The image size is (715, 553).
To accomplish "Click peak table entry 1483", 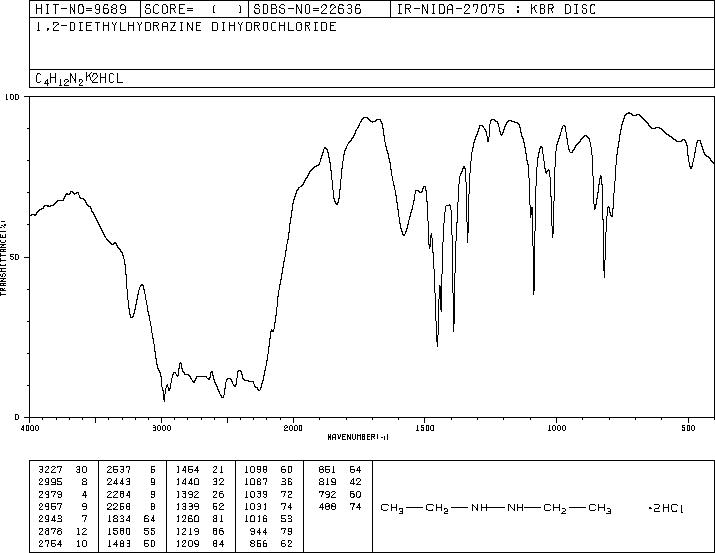I will coord(119,543).
